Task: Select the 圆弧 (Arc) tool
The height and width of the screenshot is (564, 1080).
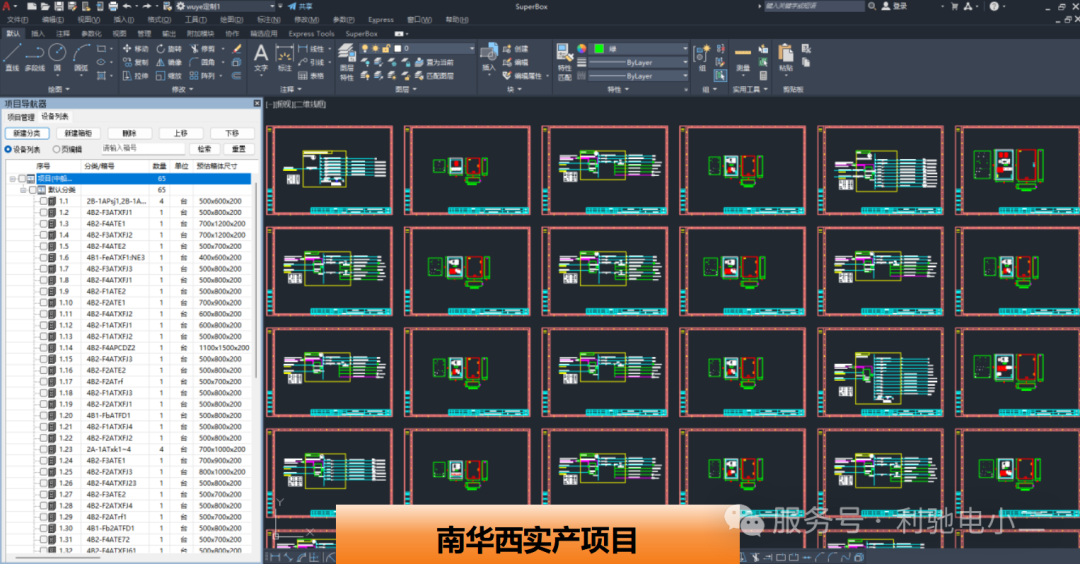Action: (x=81, y=56)
